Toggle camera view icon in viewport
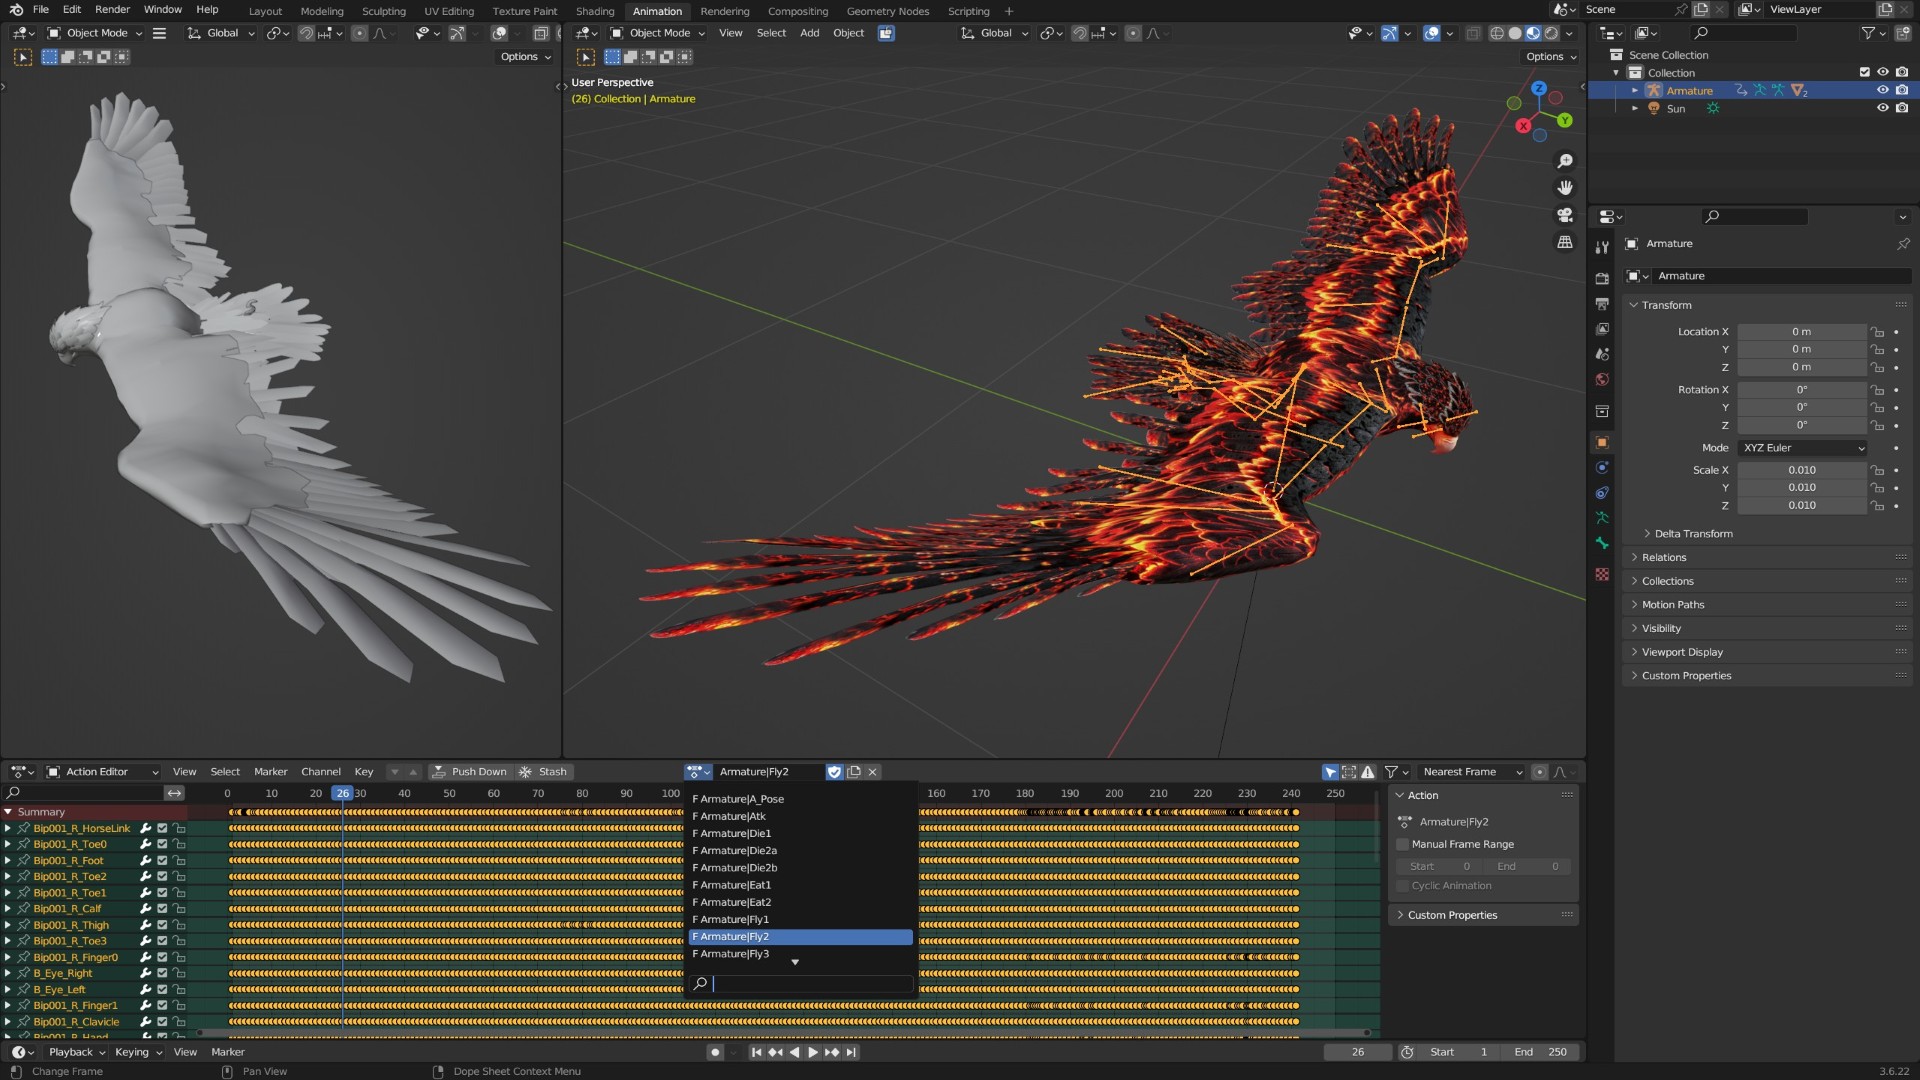 1565,215
